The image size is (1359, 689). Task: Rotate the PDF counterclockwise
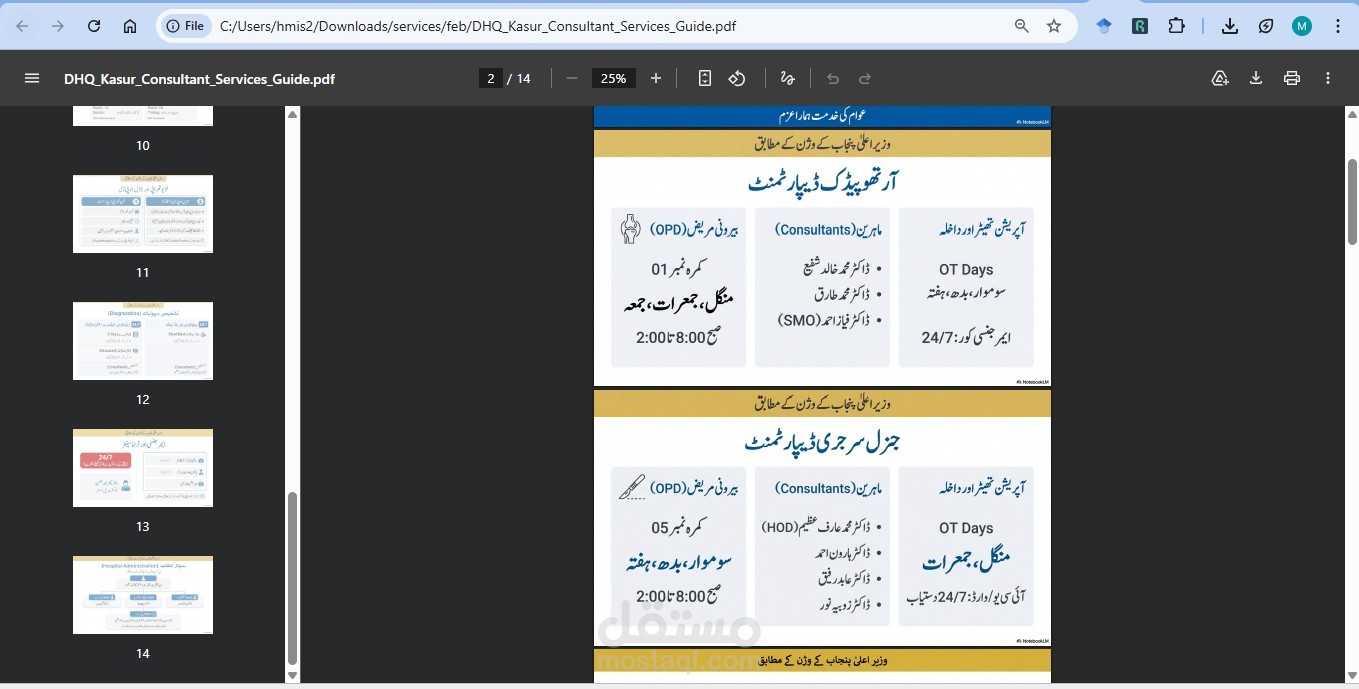(x=737, y=78)
